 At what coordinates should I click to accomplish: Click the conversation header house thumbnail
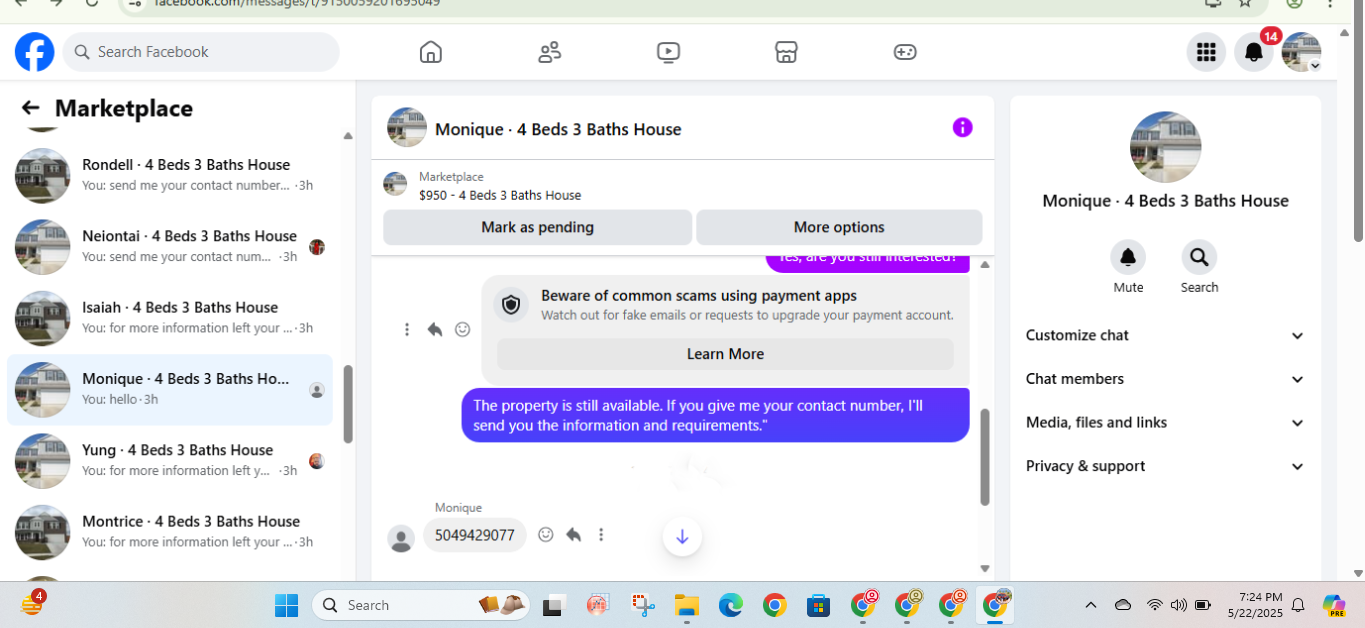coord(407,128)
